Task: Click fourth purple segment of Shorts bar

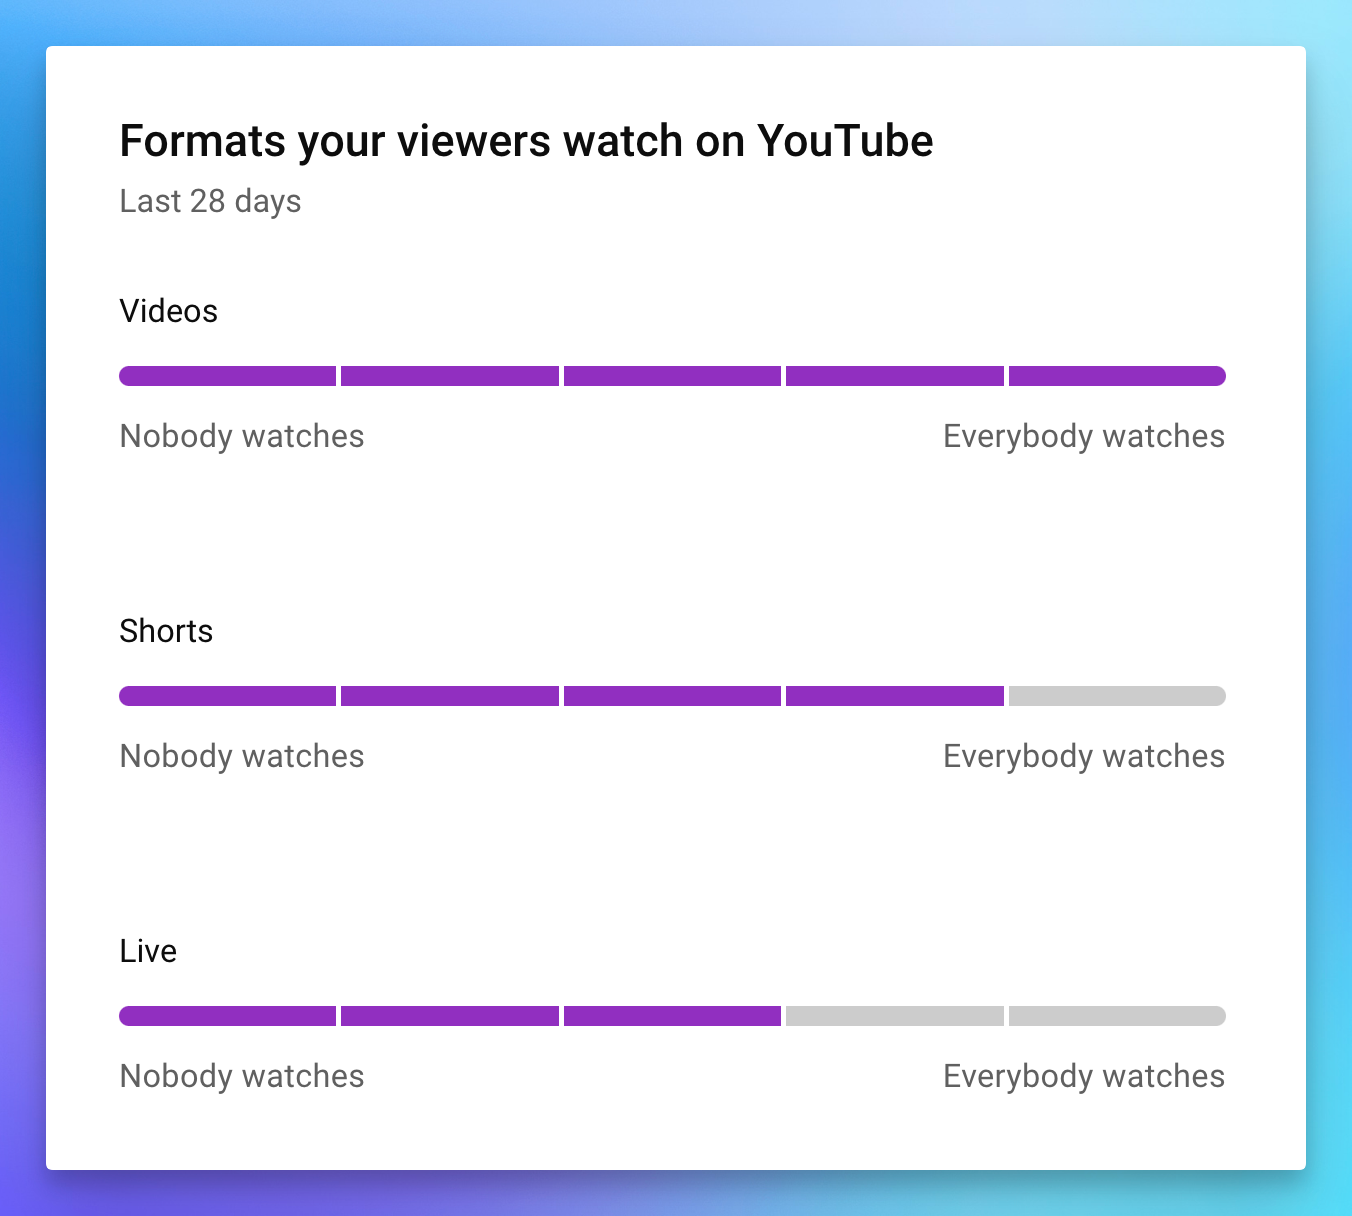Action: (895, 696)
